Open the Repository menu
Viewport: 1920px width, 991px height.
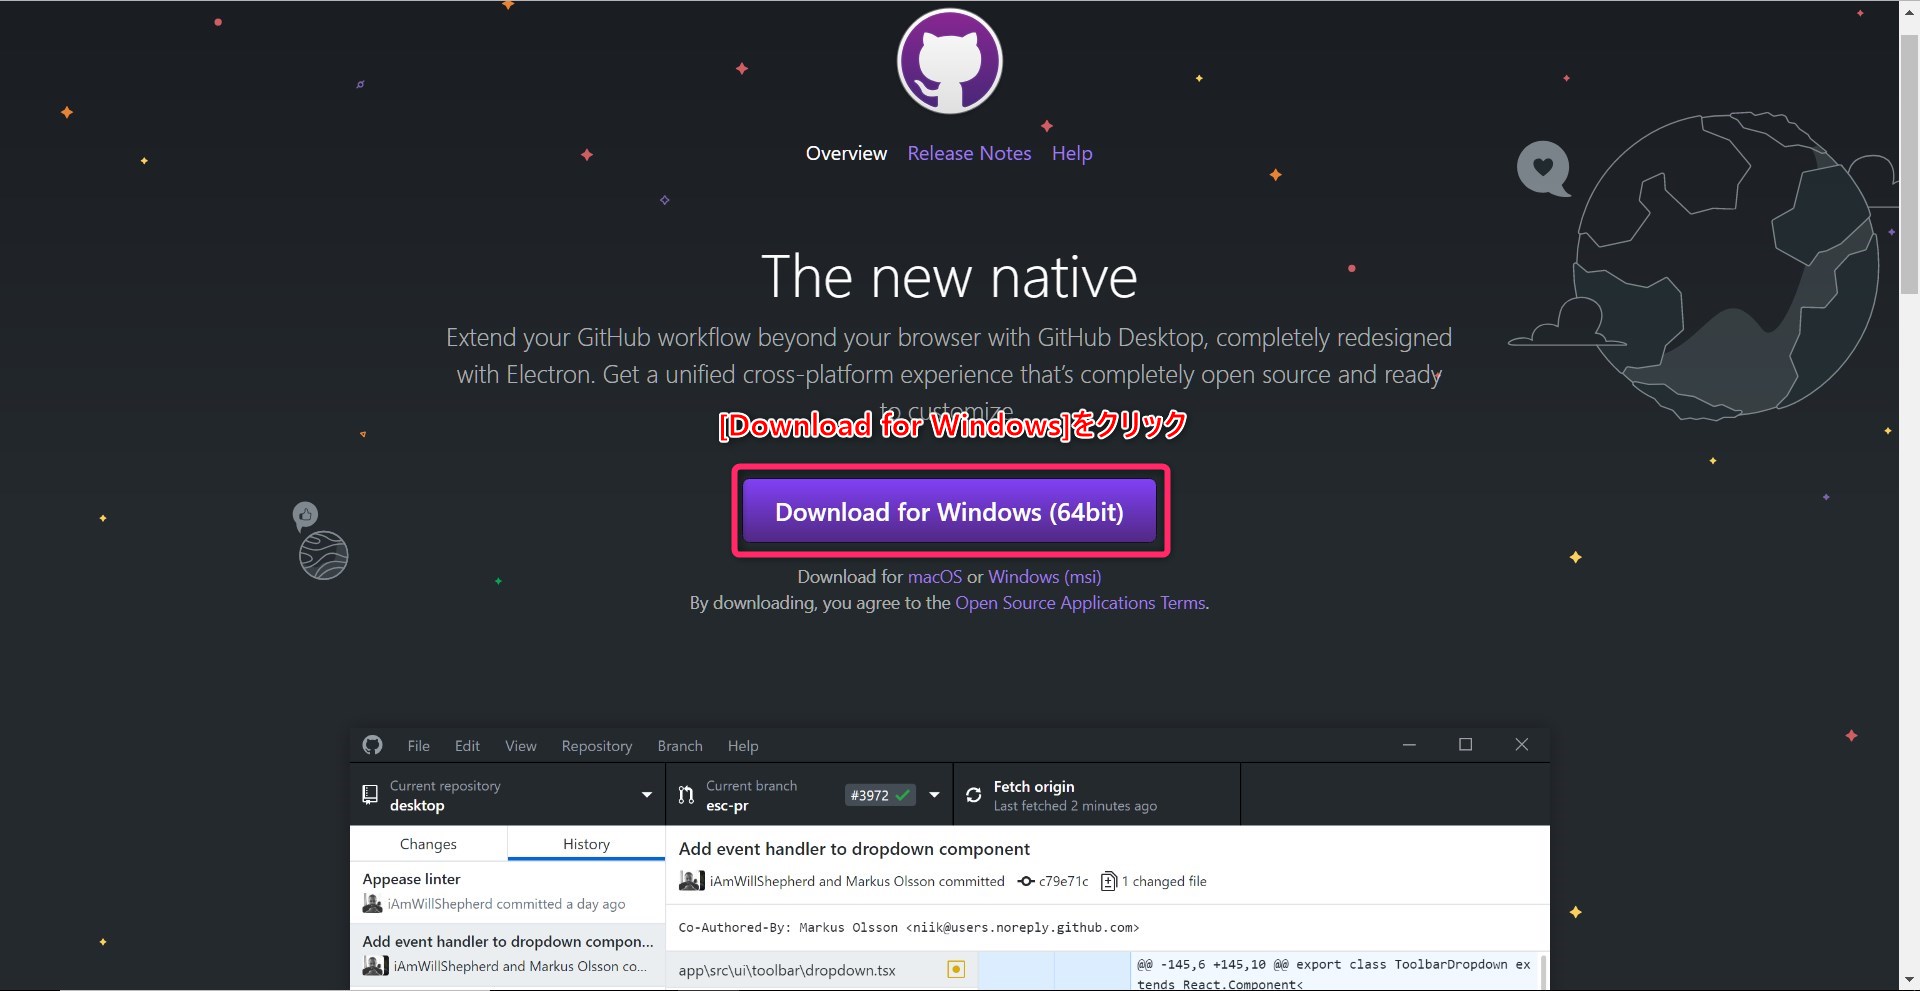pyautogui.click(x=597, y=746)
